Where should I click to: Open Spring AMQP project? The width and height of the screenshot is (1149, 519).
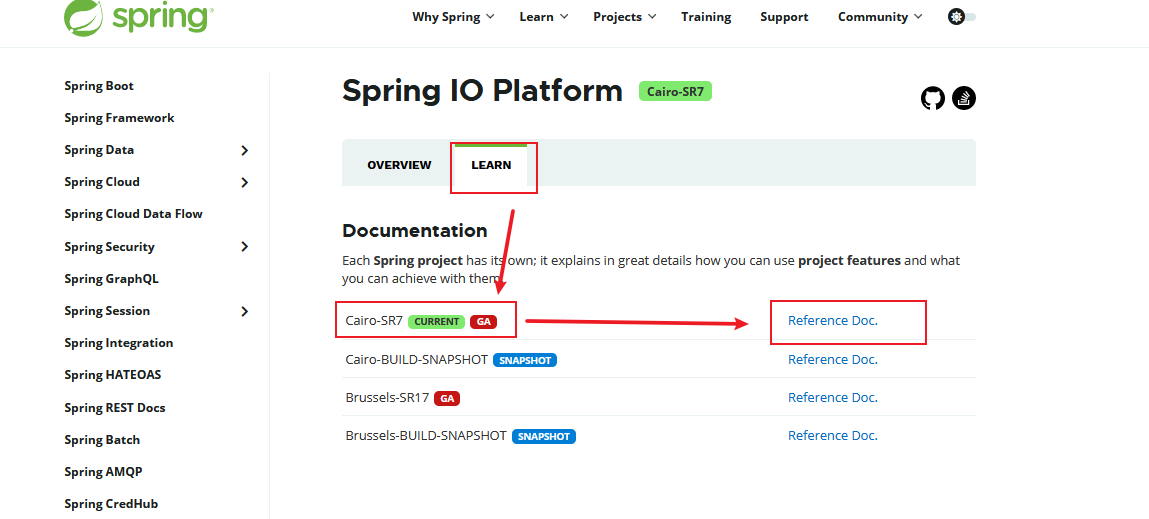[103, 472]
